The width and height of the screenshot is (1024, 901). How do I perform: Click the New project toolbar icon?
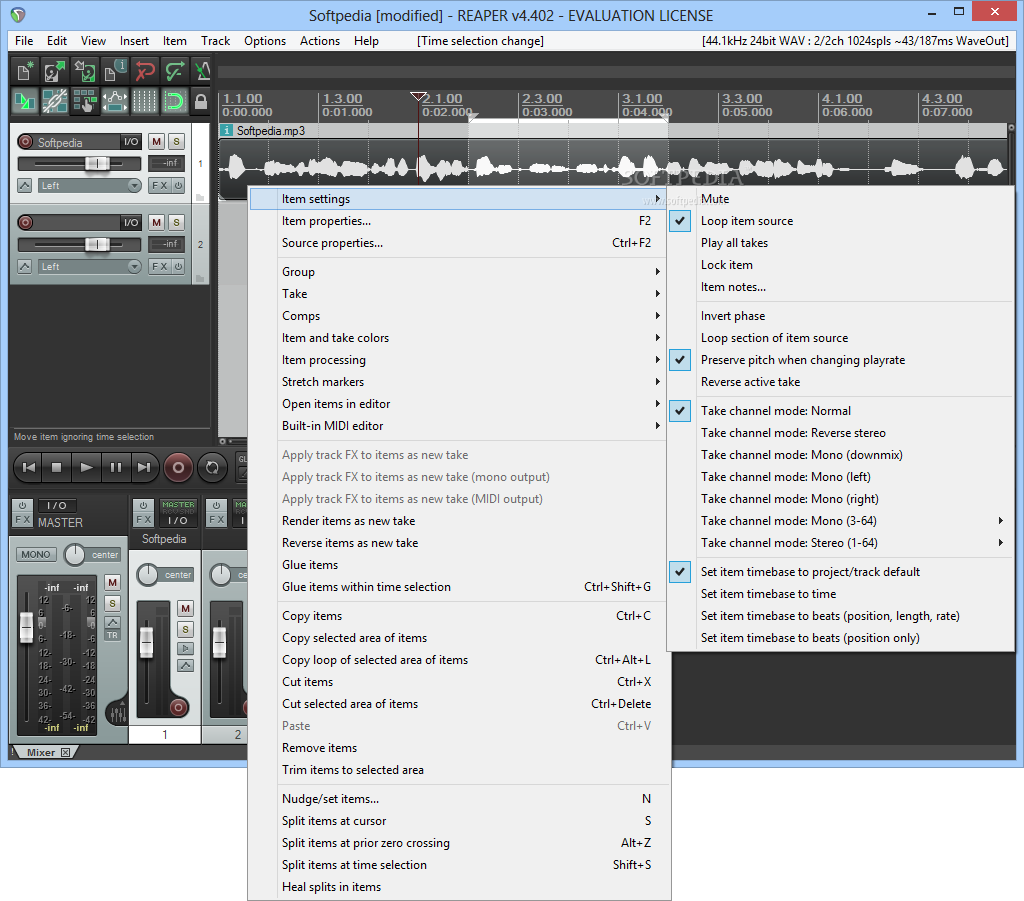tap(25, 71)
